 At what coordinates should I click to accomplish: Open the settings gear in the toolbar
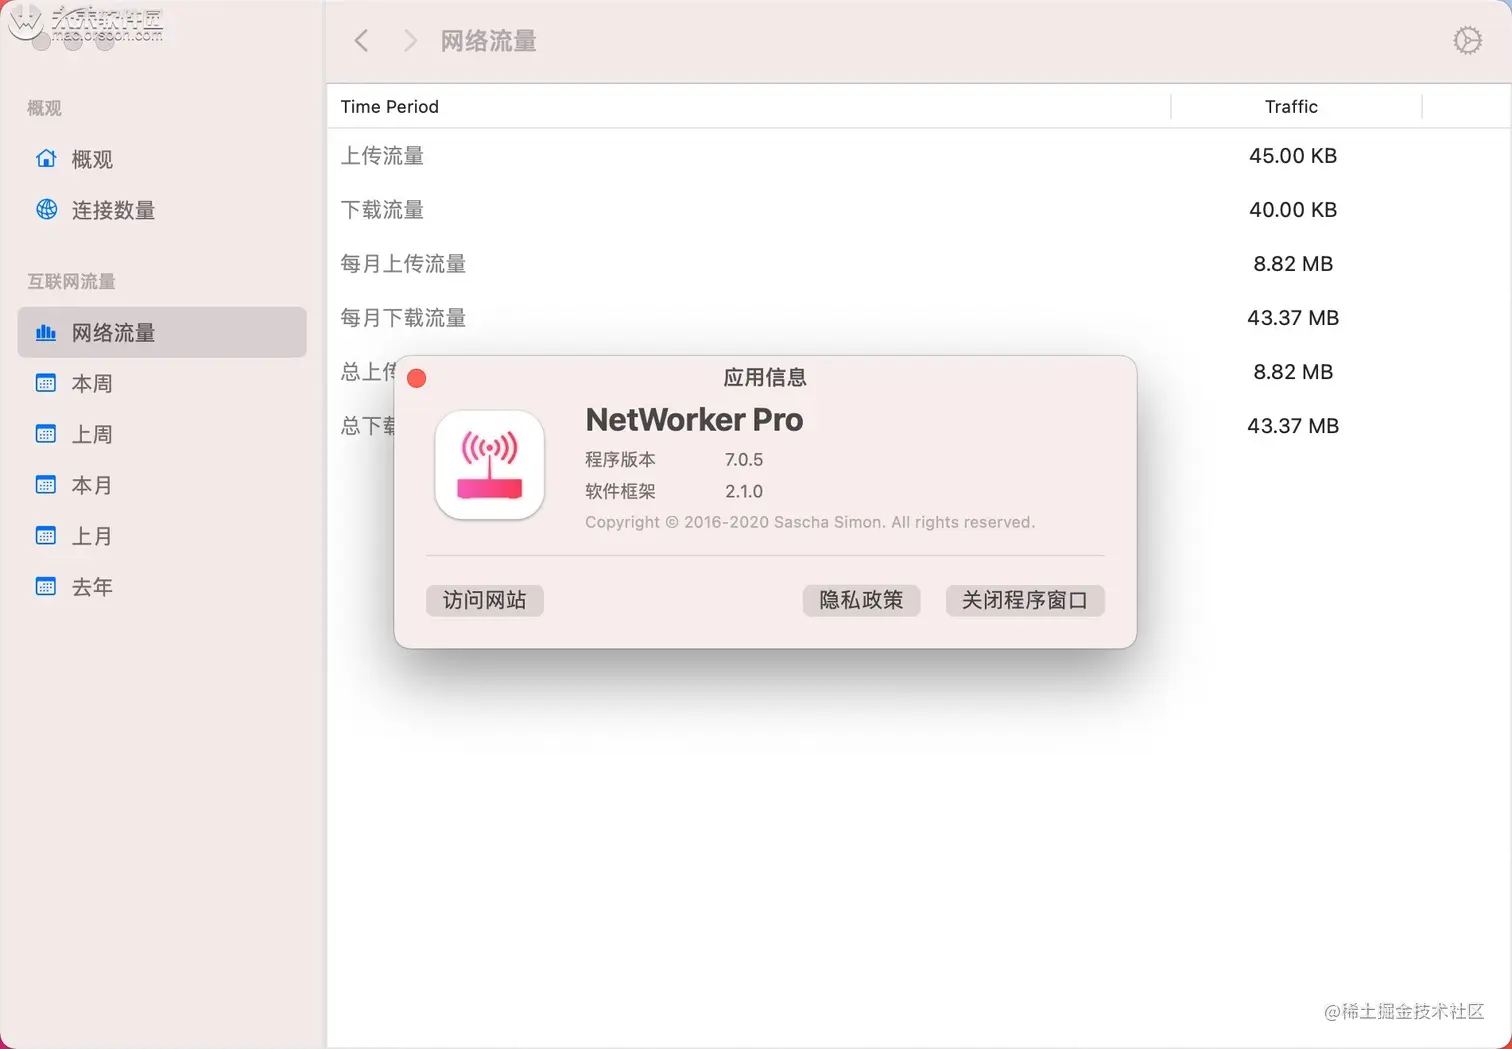point(1467,40)
